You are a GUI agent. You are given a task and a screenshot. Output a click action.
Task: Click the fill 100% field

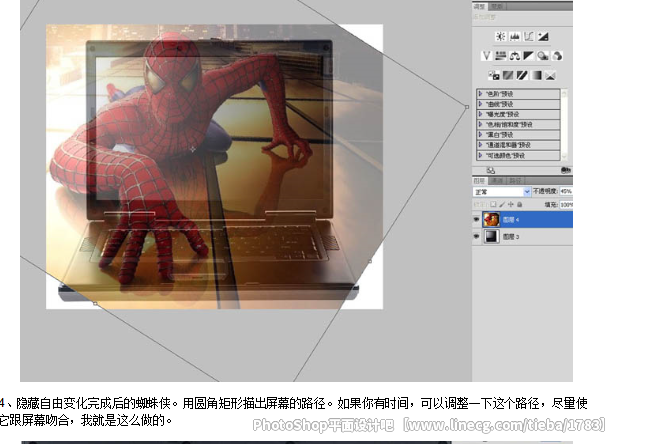point(566,205)
